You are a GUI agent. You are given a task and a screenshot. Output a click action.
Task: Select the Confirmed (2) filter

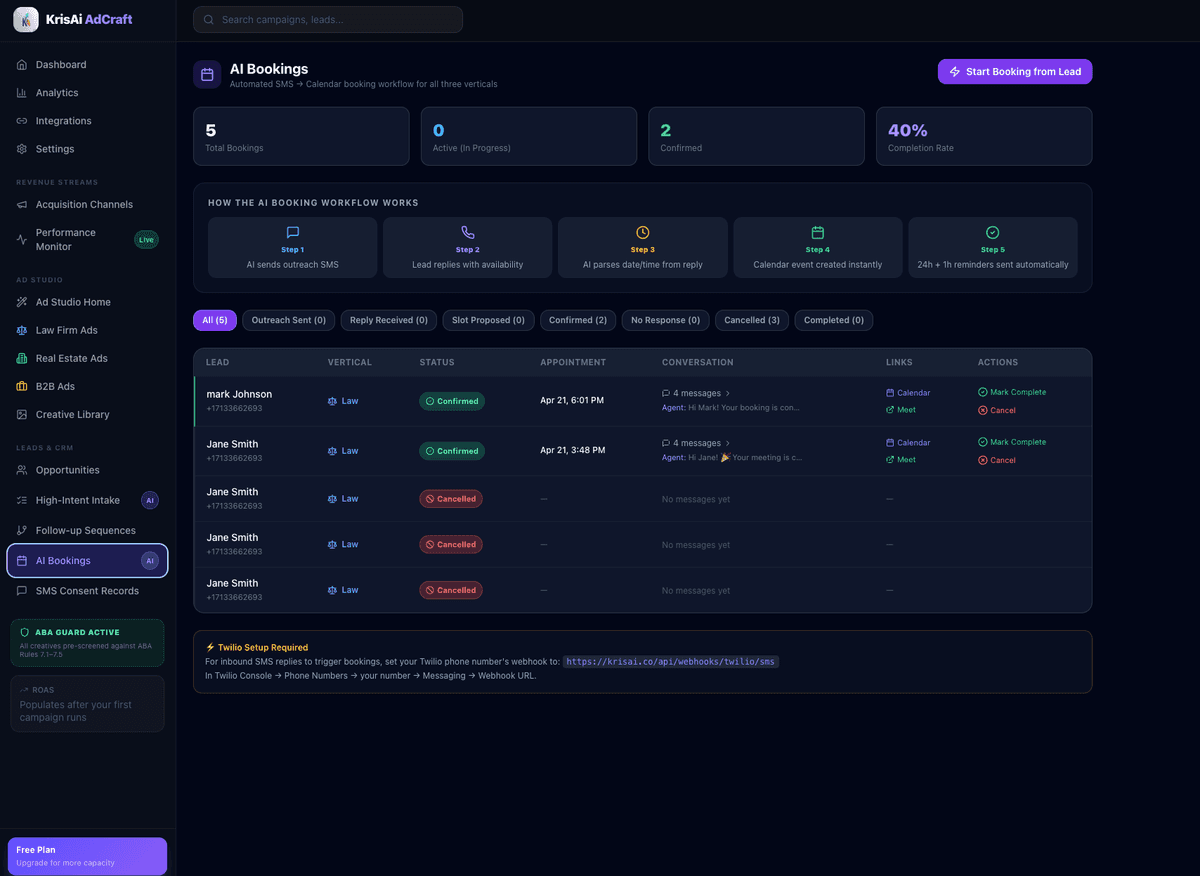578,320
